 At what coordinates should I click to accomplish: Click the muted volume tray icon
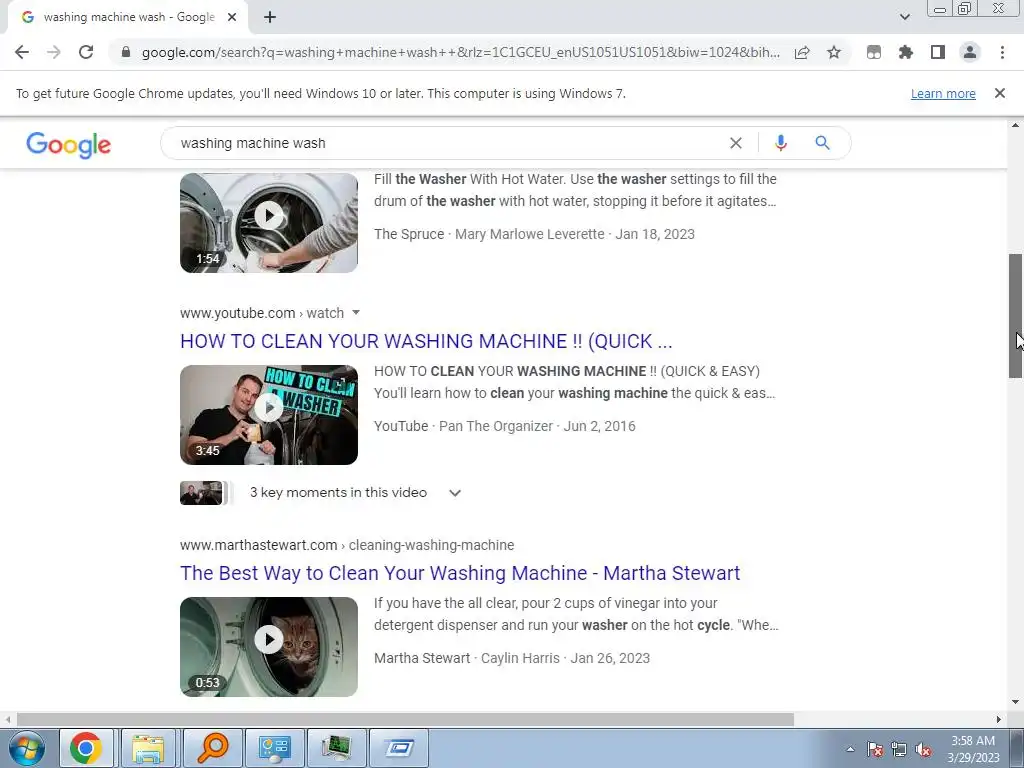pos(923,749)
